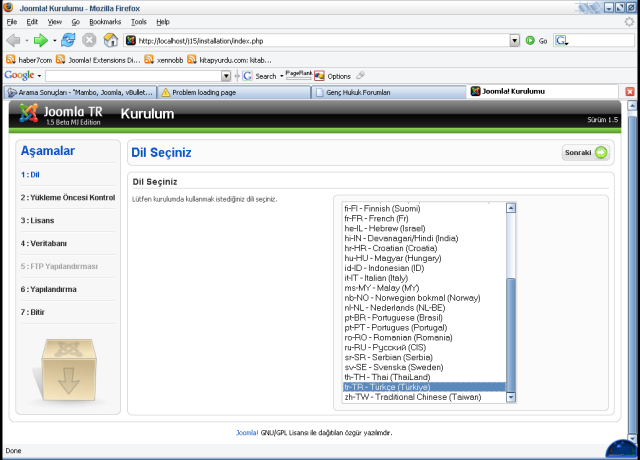Click the browser Back arrow button

(13, 40)
